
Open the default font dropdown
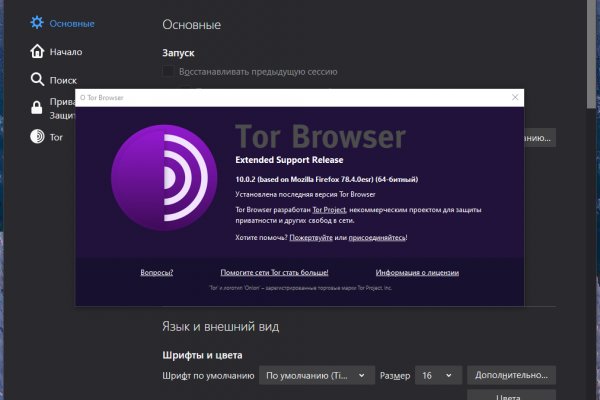tap(317, 375)
